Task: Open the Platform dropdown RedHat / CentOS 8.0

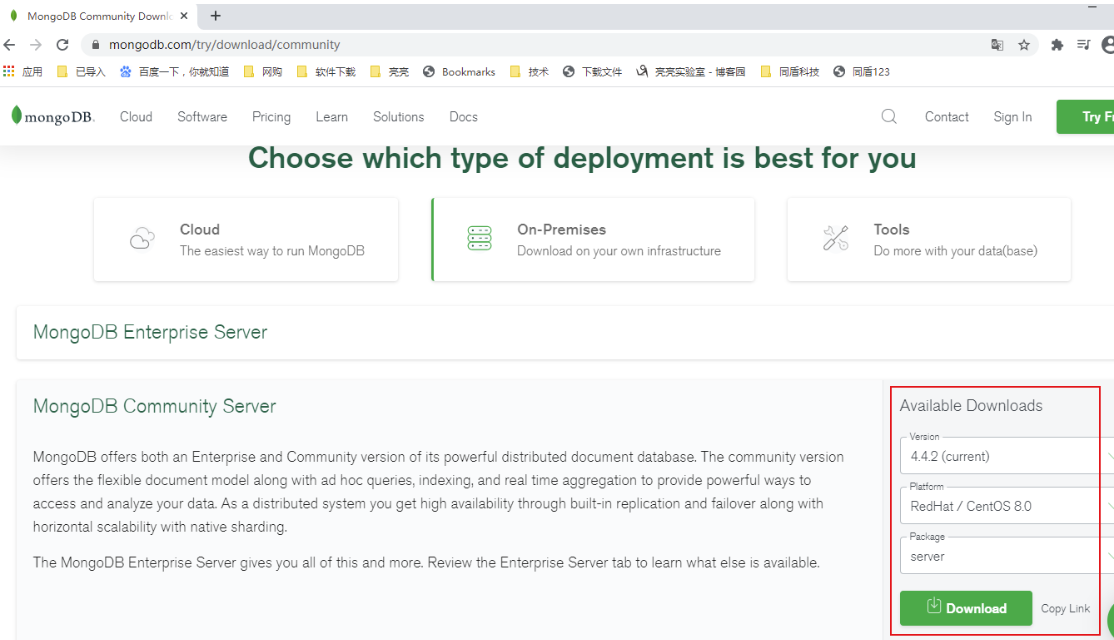Action: [x=1007, y=506]
